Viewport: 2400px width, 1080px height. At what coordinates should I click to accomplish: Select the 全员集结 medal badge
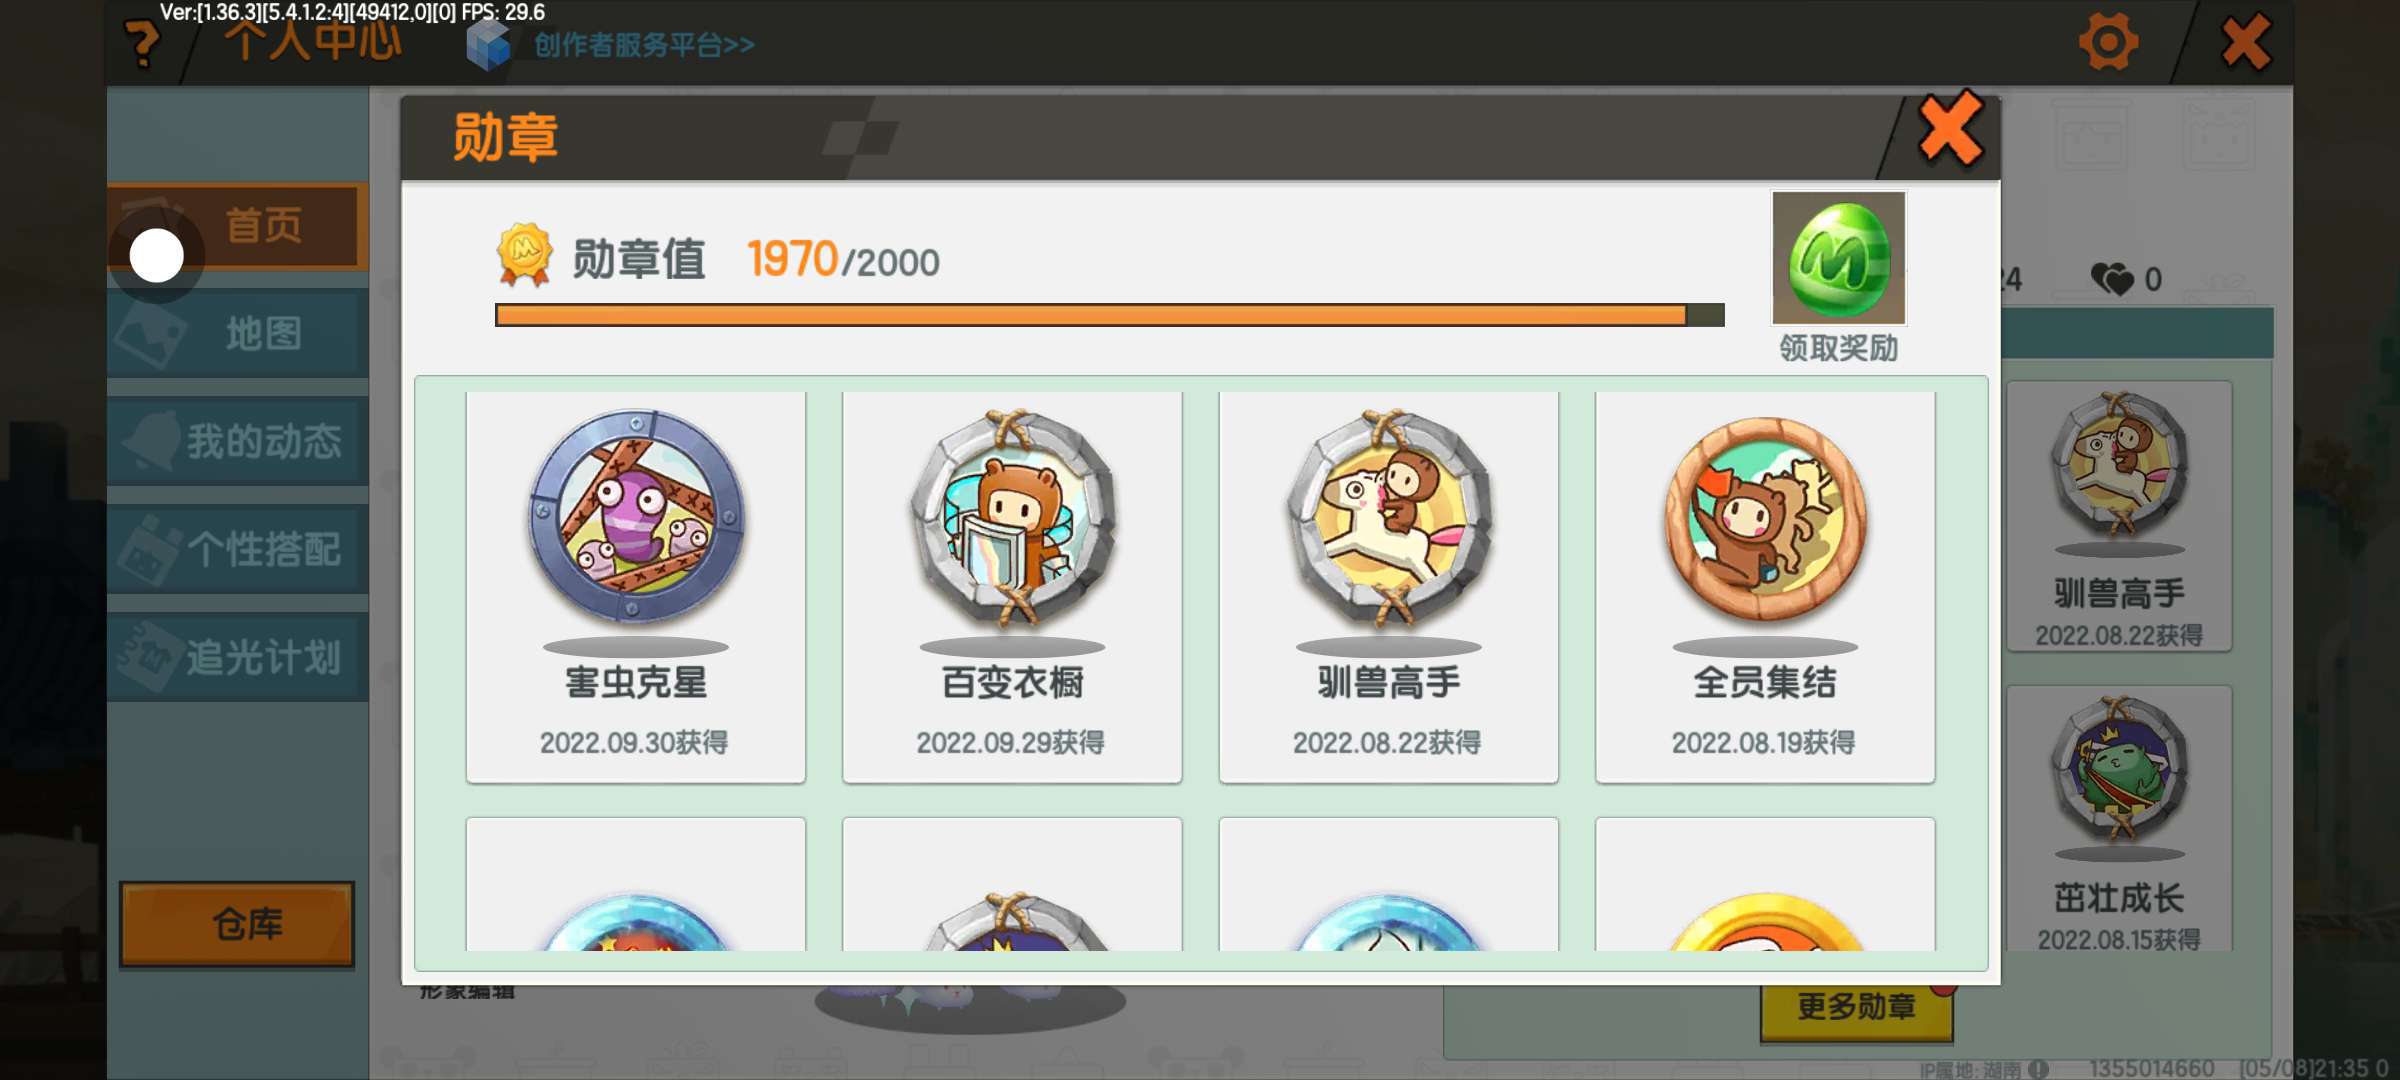click(1765, 586)
